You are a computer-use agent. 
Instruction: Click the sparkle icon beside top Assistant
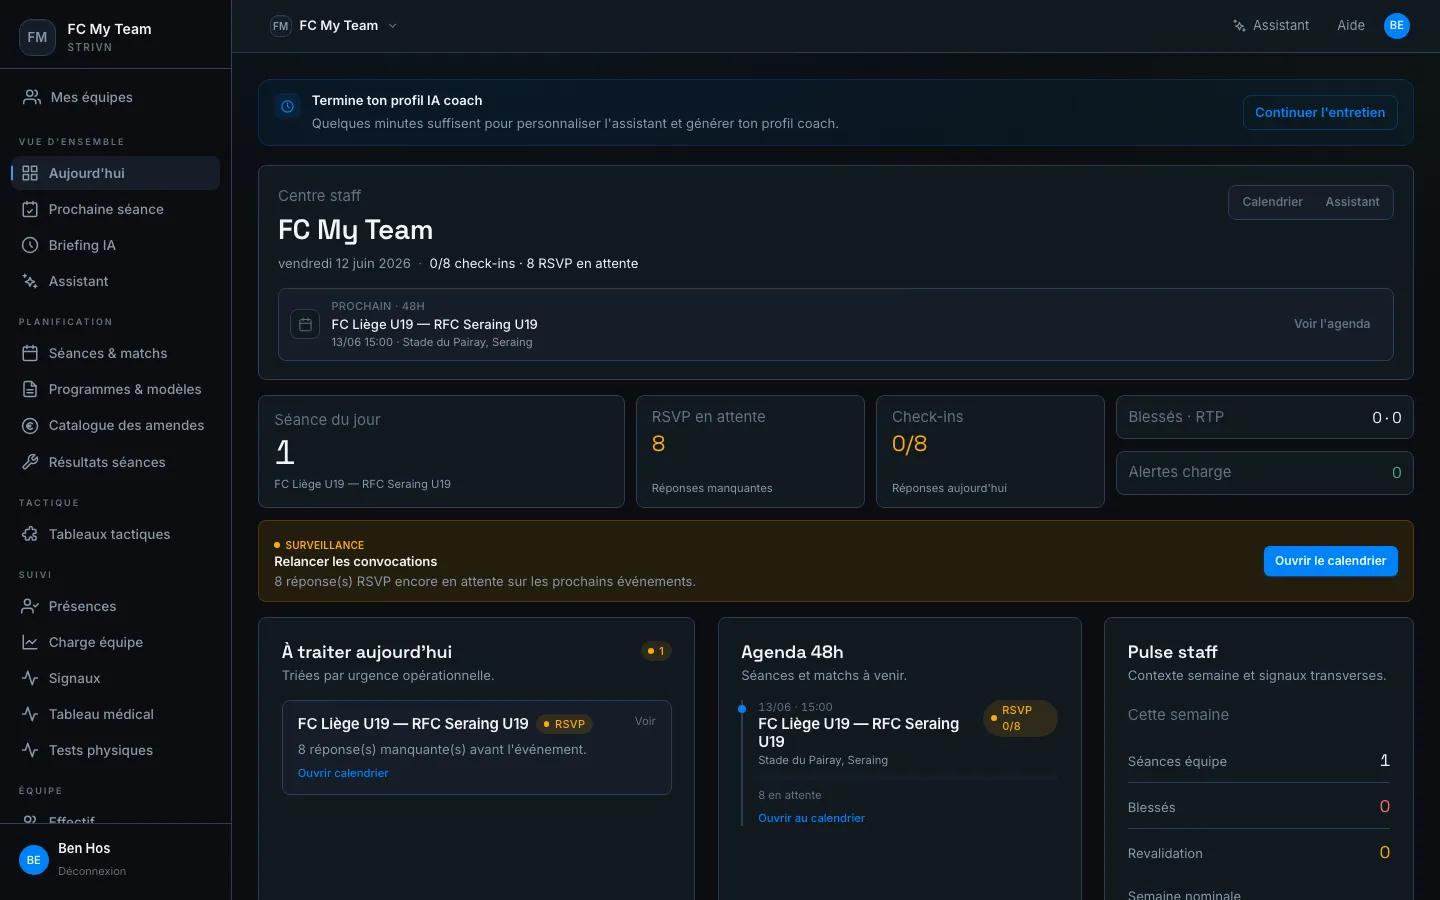[1239, 26]
